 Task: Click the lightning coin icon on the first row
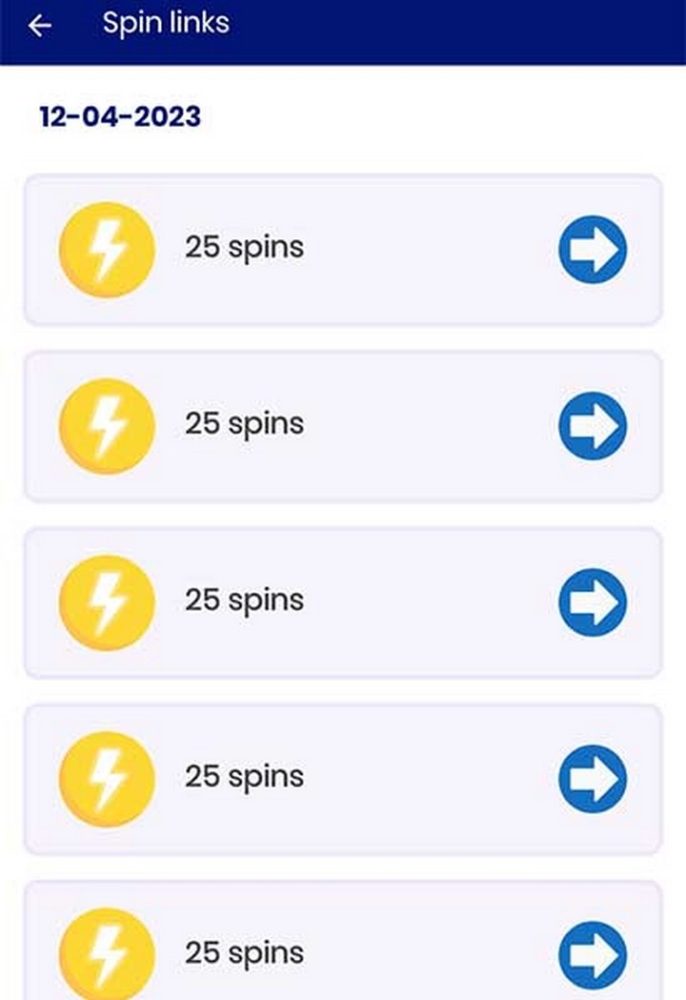106,249
